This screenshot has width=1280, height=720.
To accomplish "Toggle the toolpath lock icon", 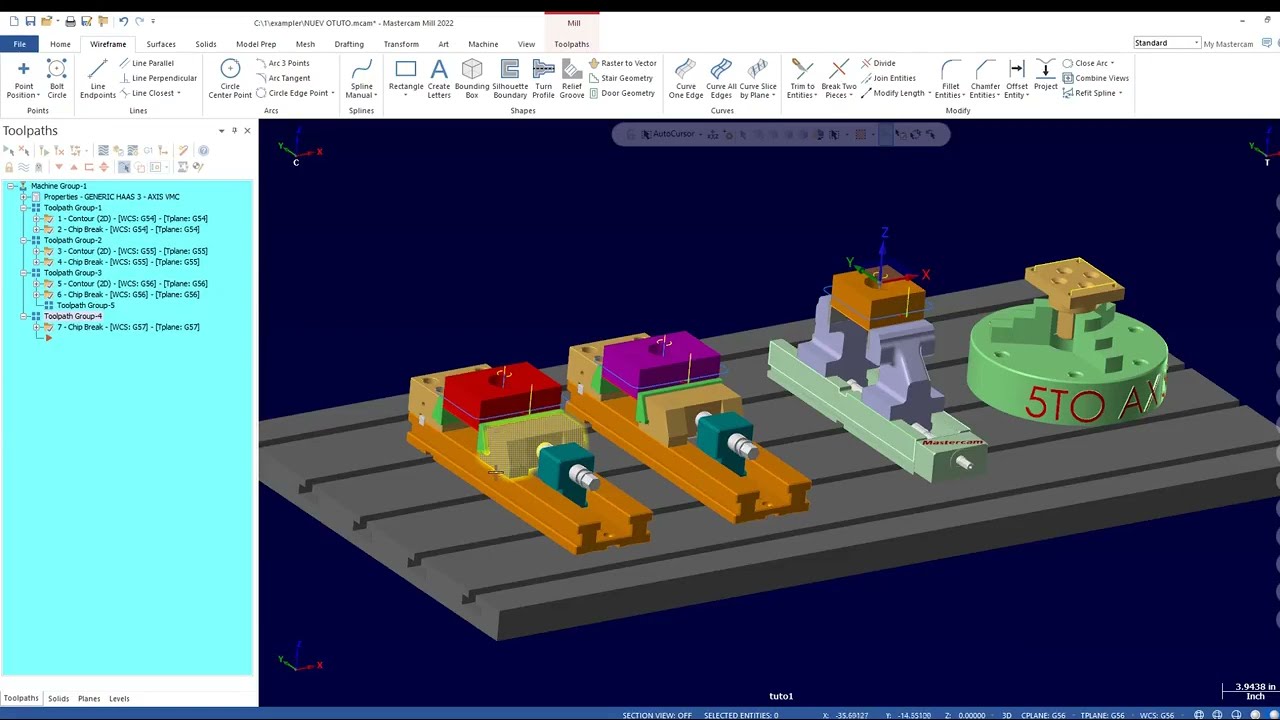I will (x=9, y=167).
